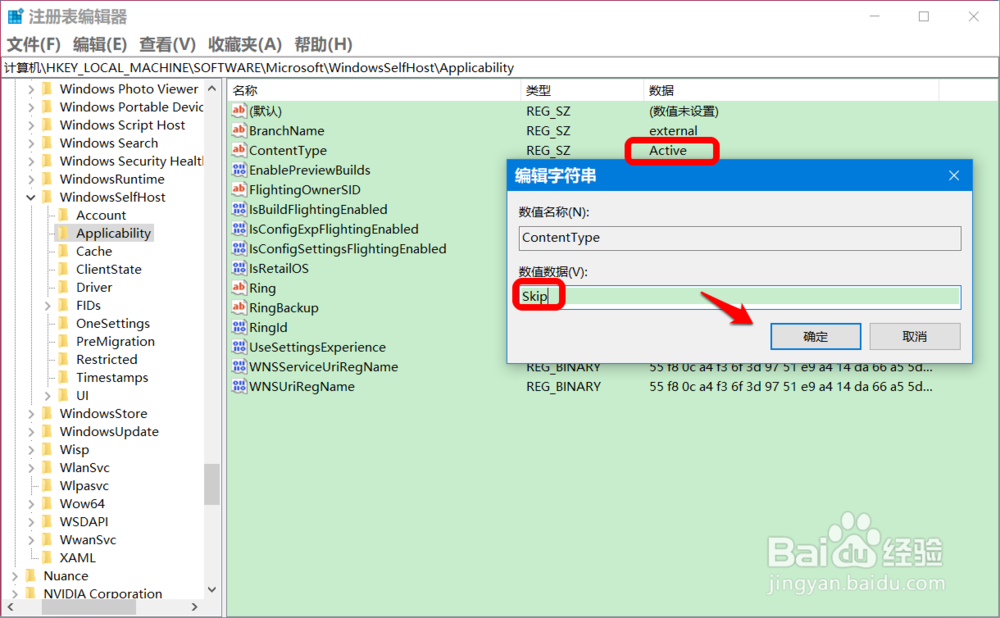Click the 数值数据 input field containing Skip
1000x618 pixels.
click(x=740, y=297)
